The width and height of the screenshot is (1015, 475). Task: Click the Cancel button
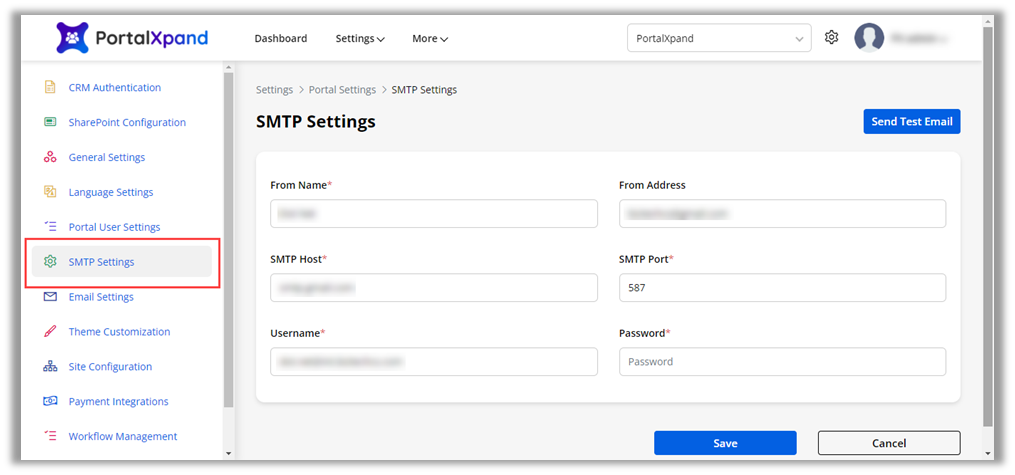(x=888, y=443)
